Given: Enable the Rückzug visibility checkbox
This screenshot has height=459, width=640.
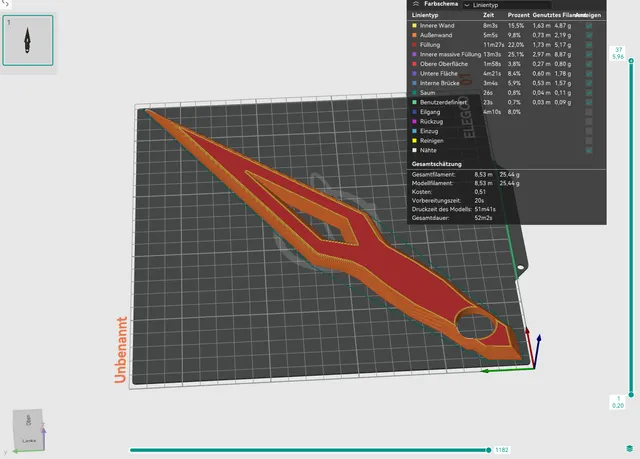Looking at the screenshot, I should click(x=589, y=121).
